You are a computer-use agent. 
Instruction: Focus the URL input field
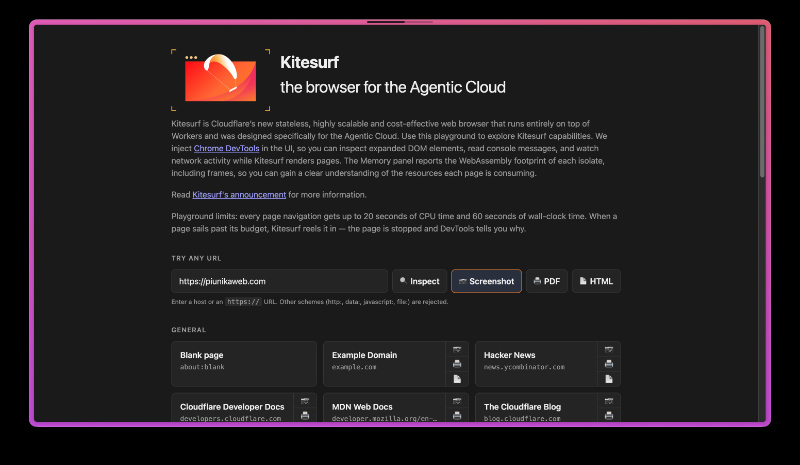click(280, 281)
